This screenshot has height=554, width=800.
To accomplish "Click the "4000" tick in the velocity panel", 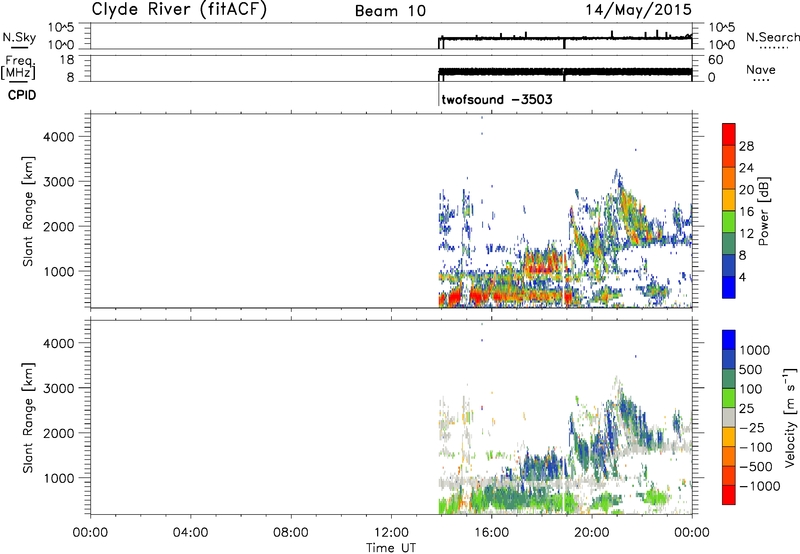I will pyautogui.click(x=58, y=343).
